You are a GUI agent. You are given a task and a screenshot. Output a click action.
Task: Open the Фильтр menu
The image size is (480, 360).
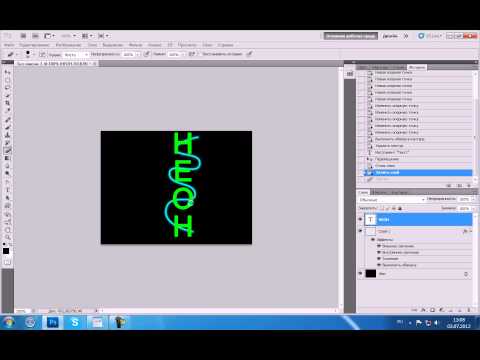click(x=135, y=45)
